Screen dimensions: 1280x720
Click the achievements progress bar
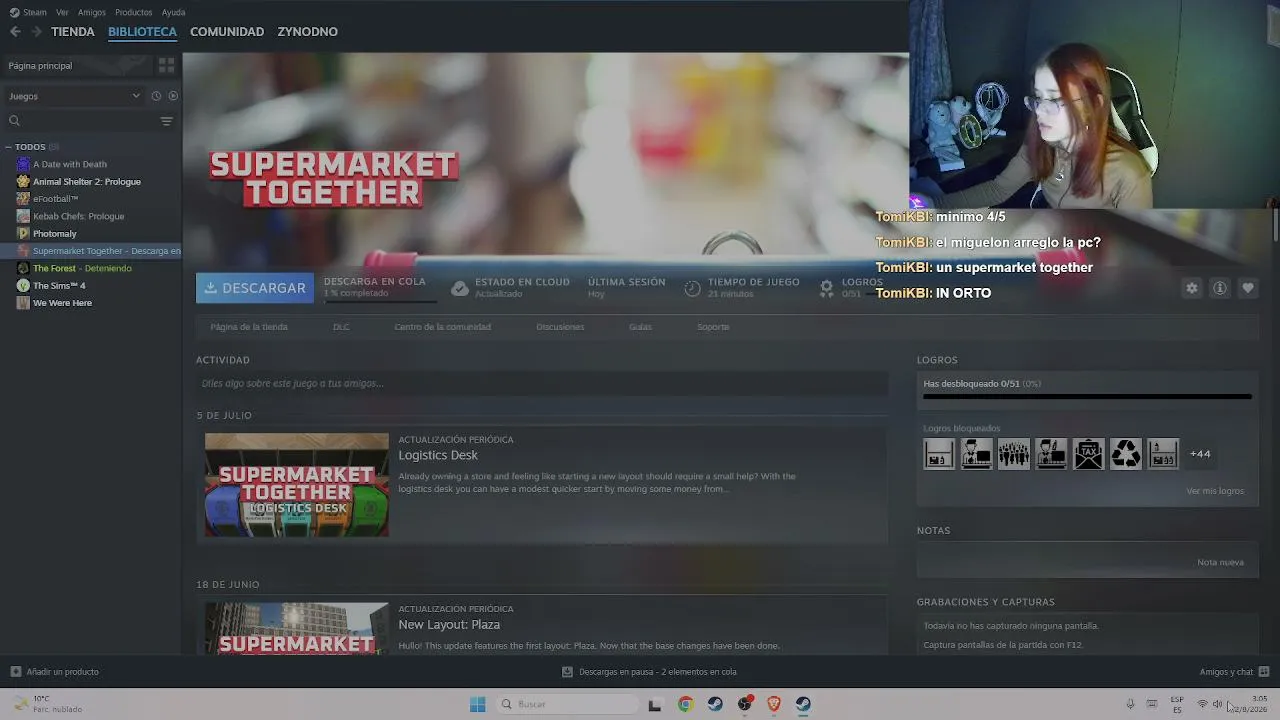point(1087,397)
